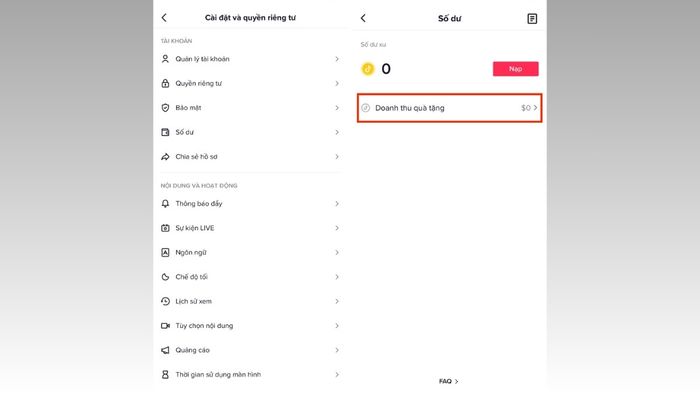The height and width of the screenshot is (394, 700).
Task: Tap the yellow coin icon
Action: coord(367,69)
